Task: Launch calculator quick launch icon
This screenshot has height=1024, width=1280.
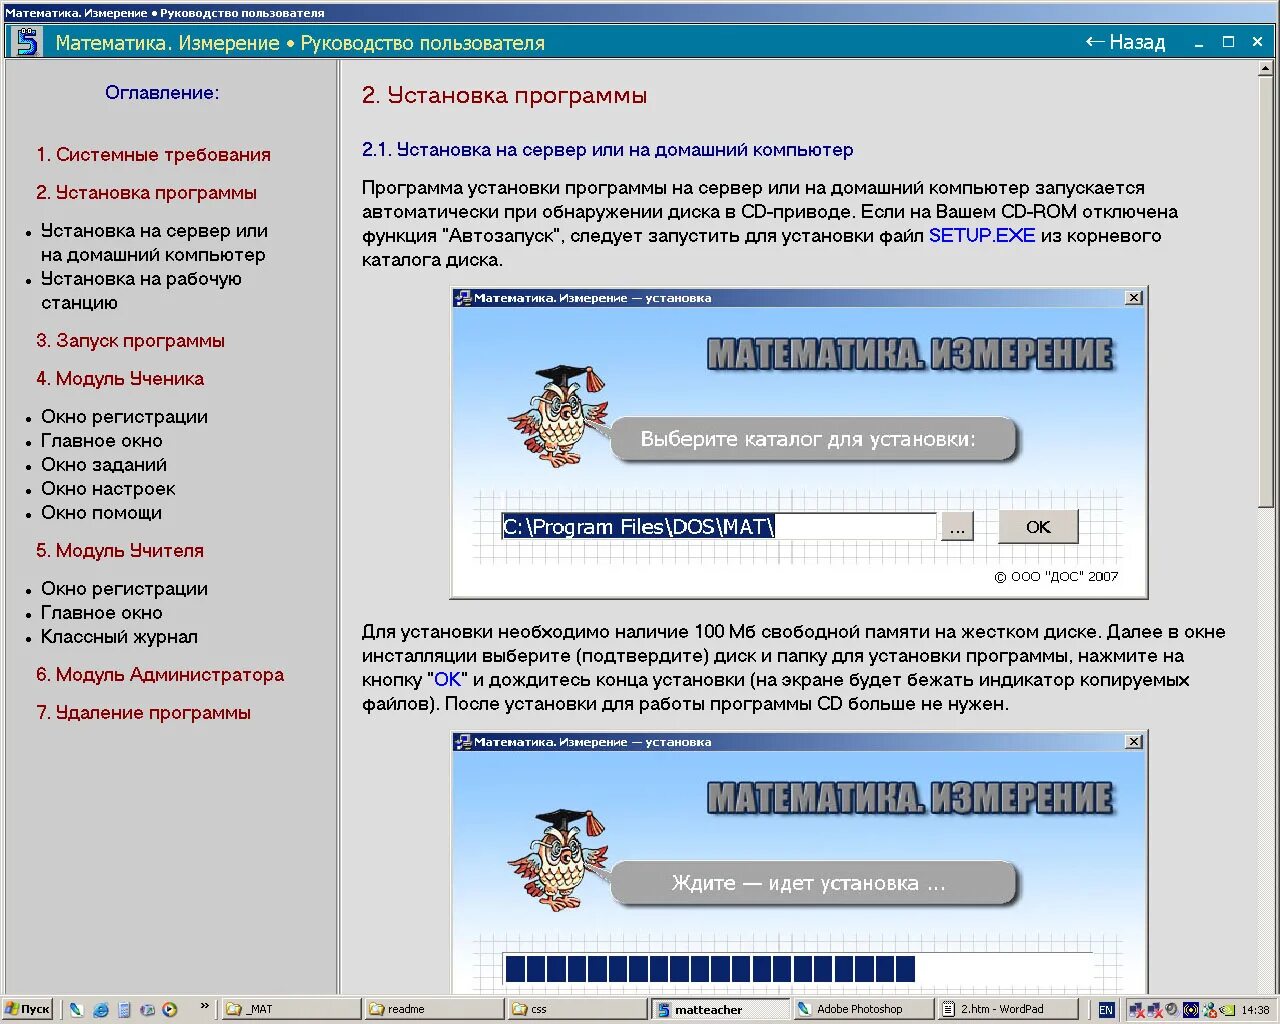Action: click(124, 1010)
